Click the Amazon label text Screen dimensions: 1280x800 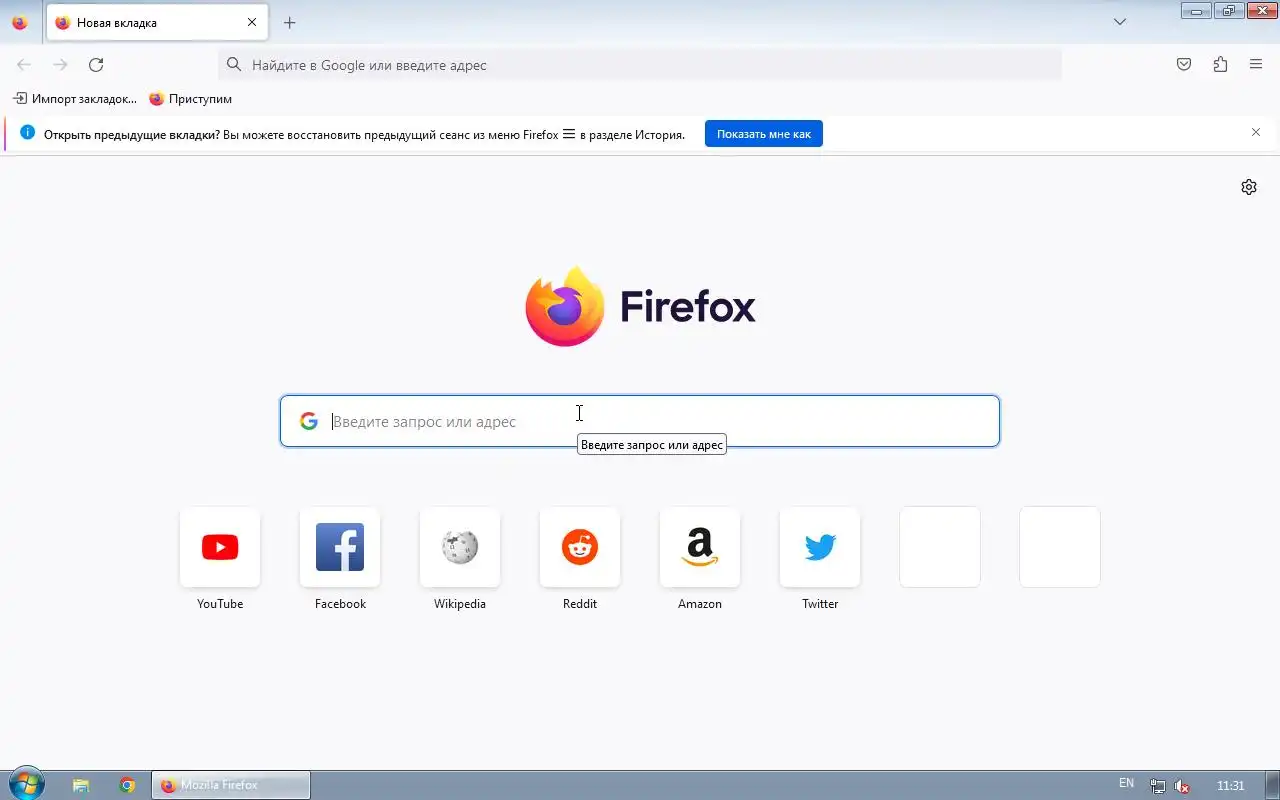pyautogui.click(x=700, y=604)
